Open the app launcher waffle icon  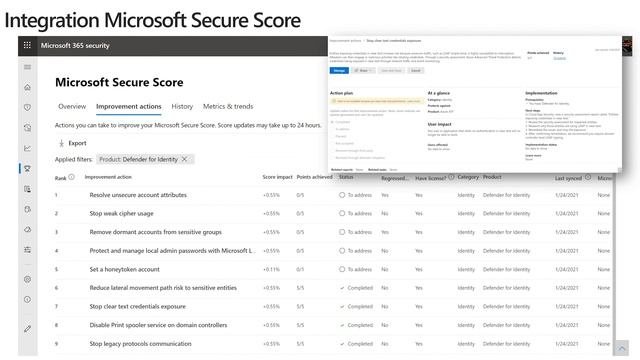click(x=27, y=45)
